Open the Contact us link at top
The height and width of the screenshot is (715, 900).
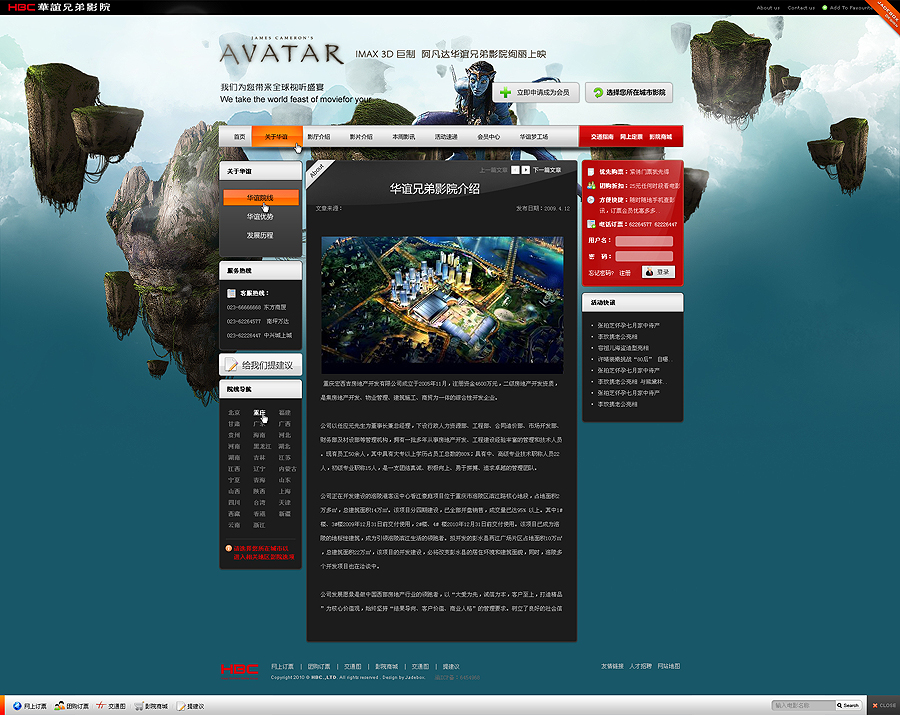click(801, 8)
